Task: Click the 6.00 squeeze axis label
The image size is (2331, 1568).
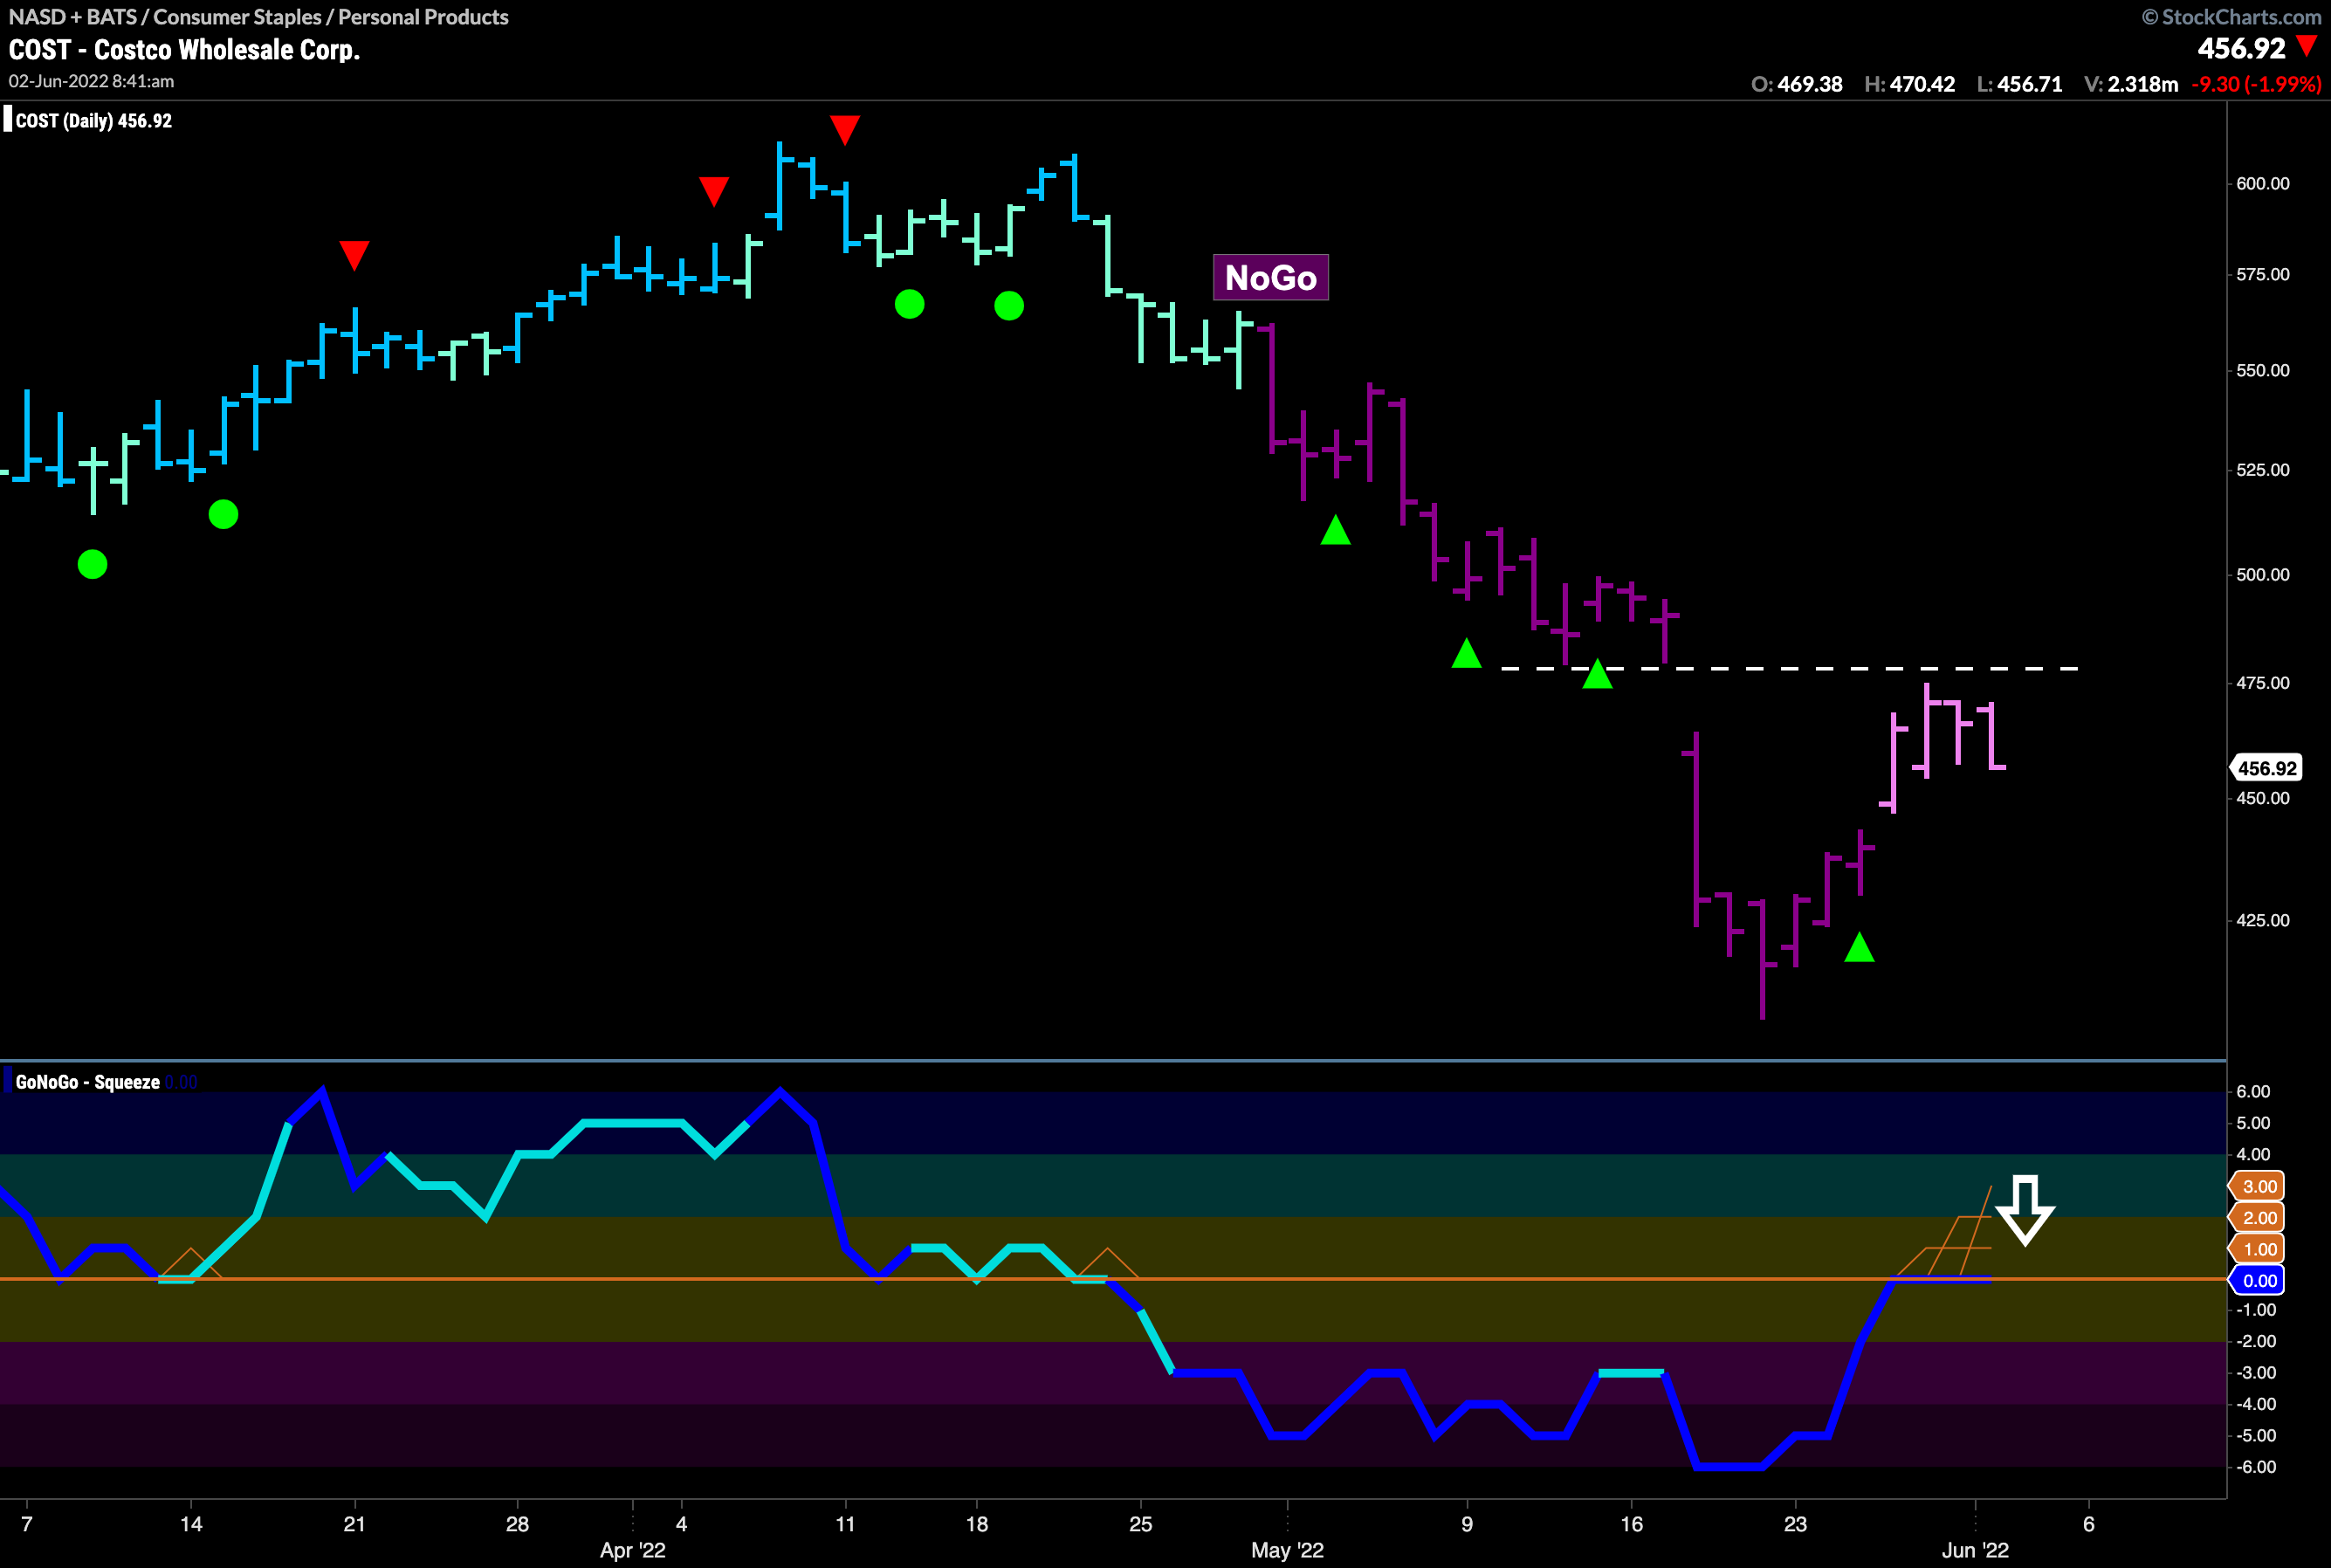Action: point(2253,1091)
